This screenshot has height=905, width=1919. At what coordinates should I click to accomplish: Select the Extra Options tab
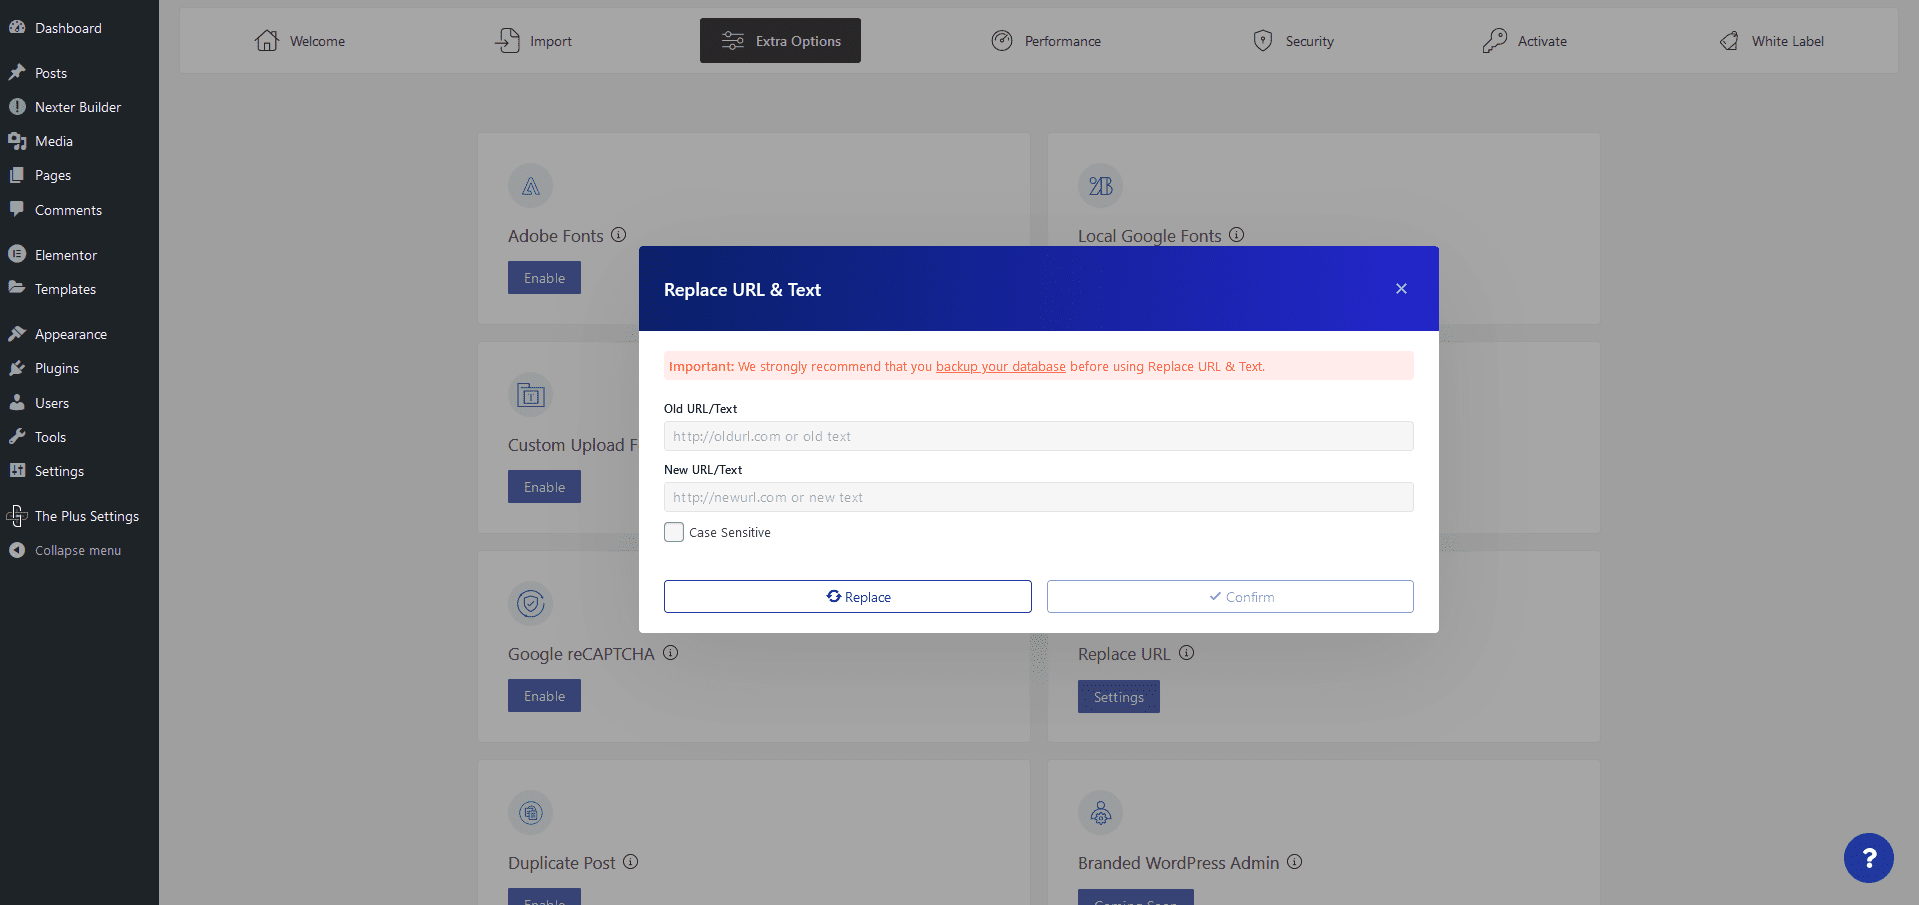780,41
